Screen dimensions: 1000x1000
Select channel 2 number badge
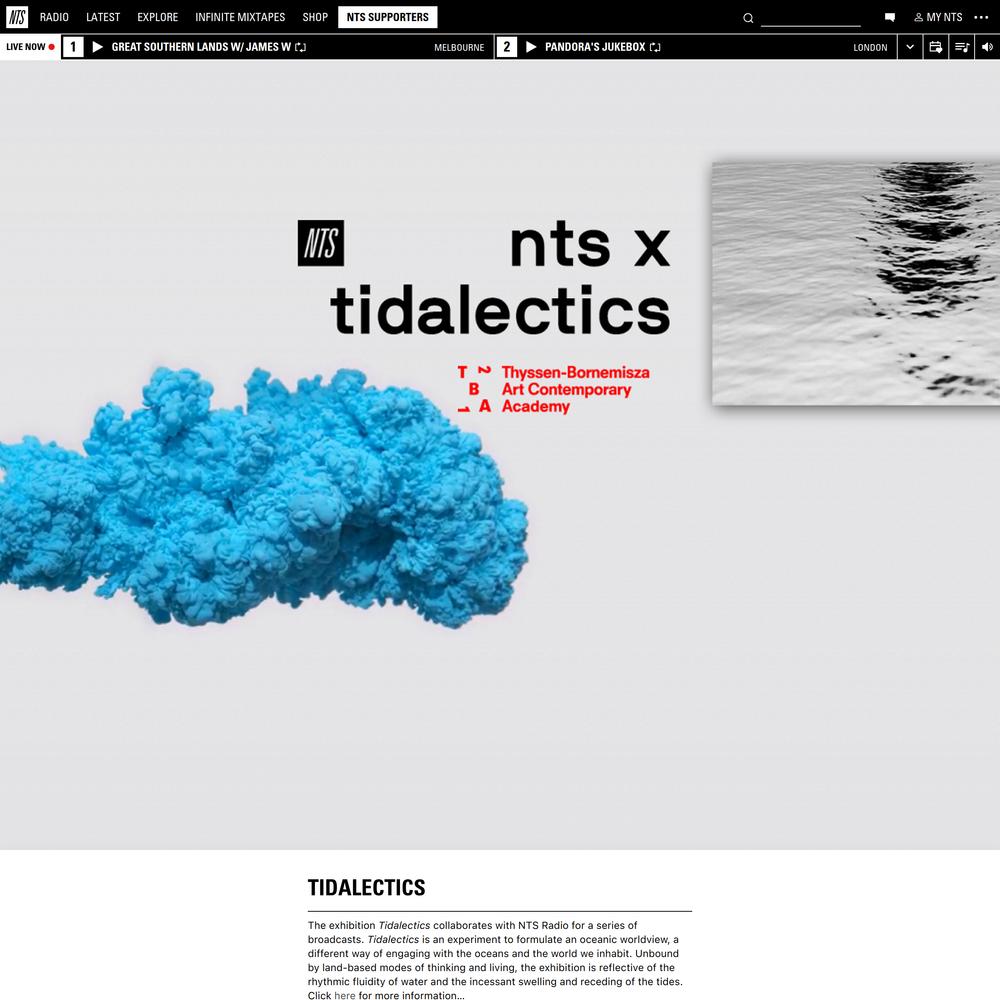506,47
